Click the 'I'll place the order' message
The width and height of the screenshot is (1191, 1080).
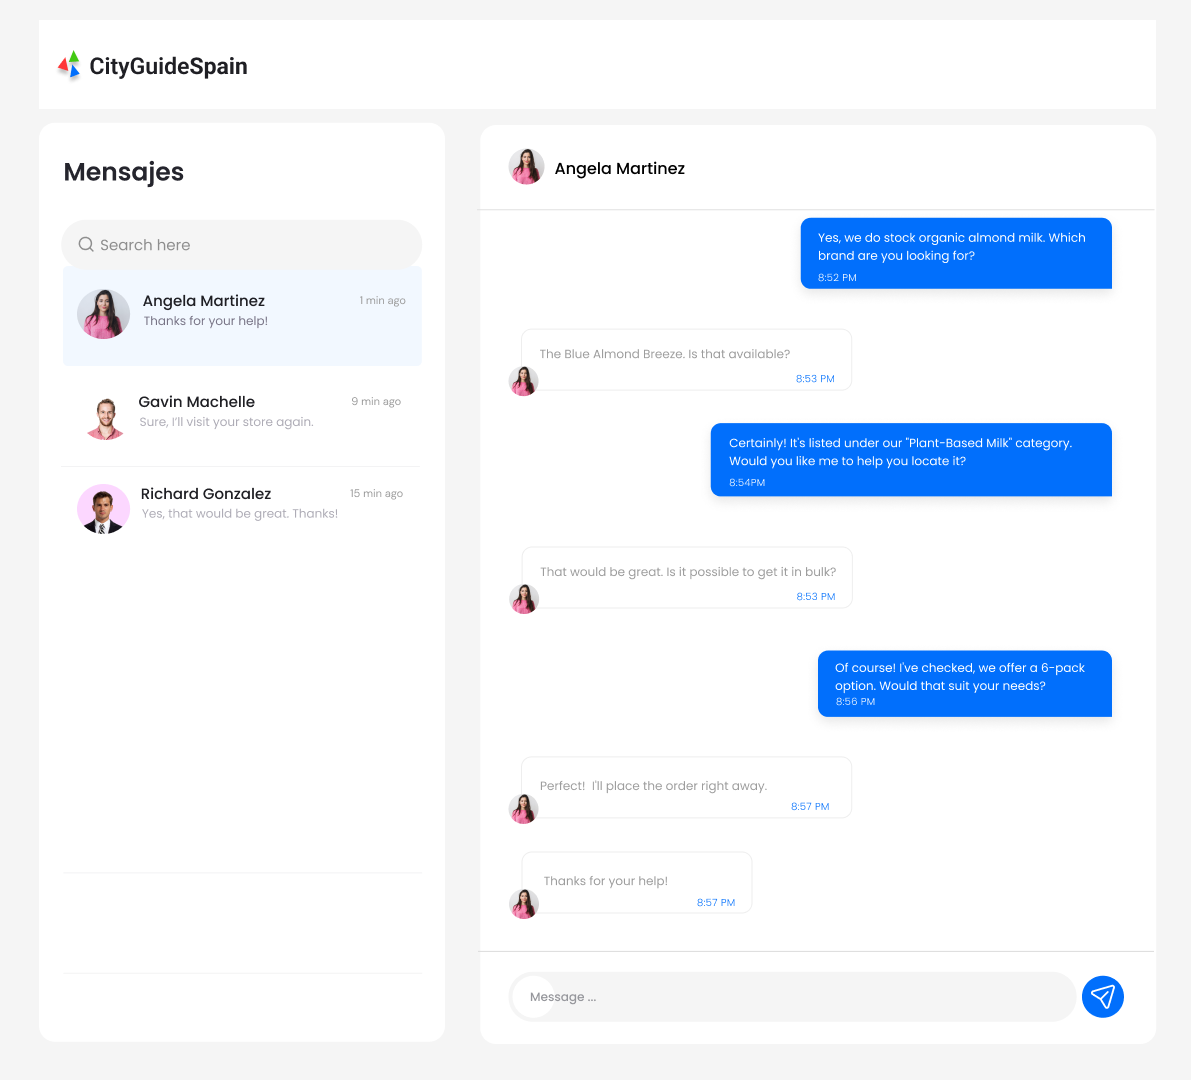[x=686, y=788]
